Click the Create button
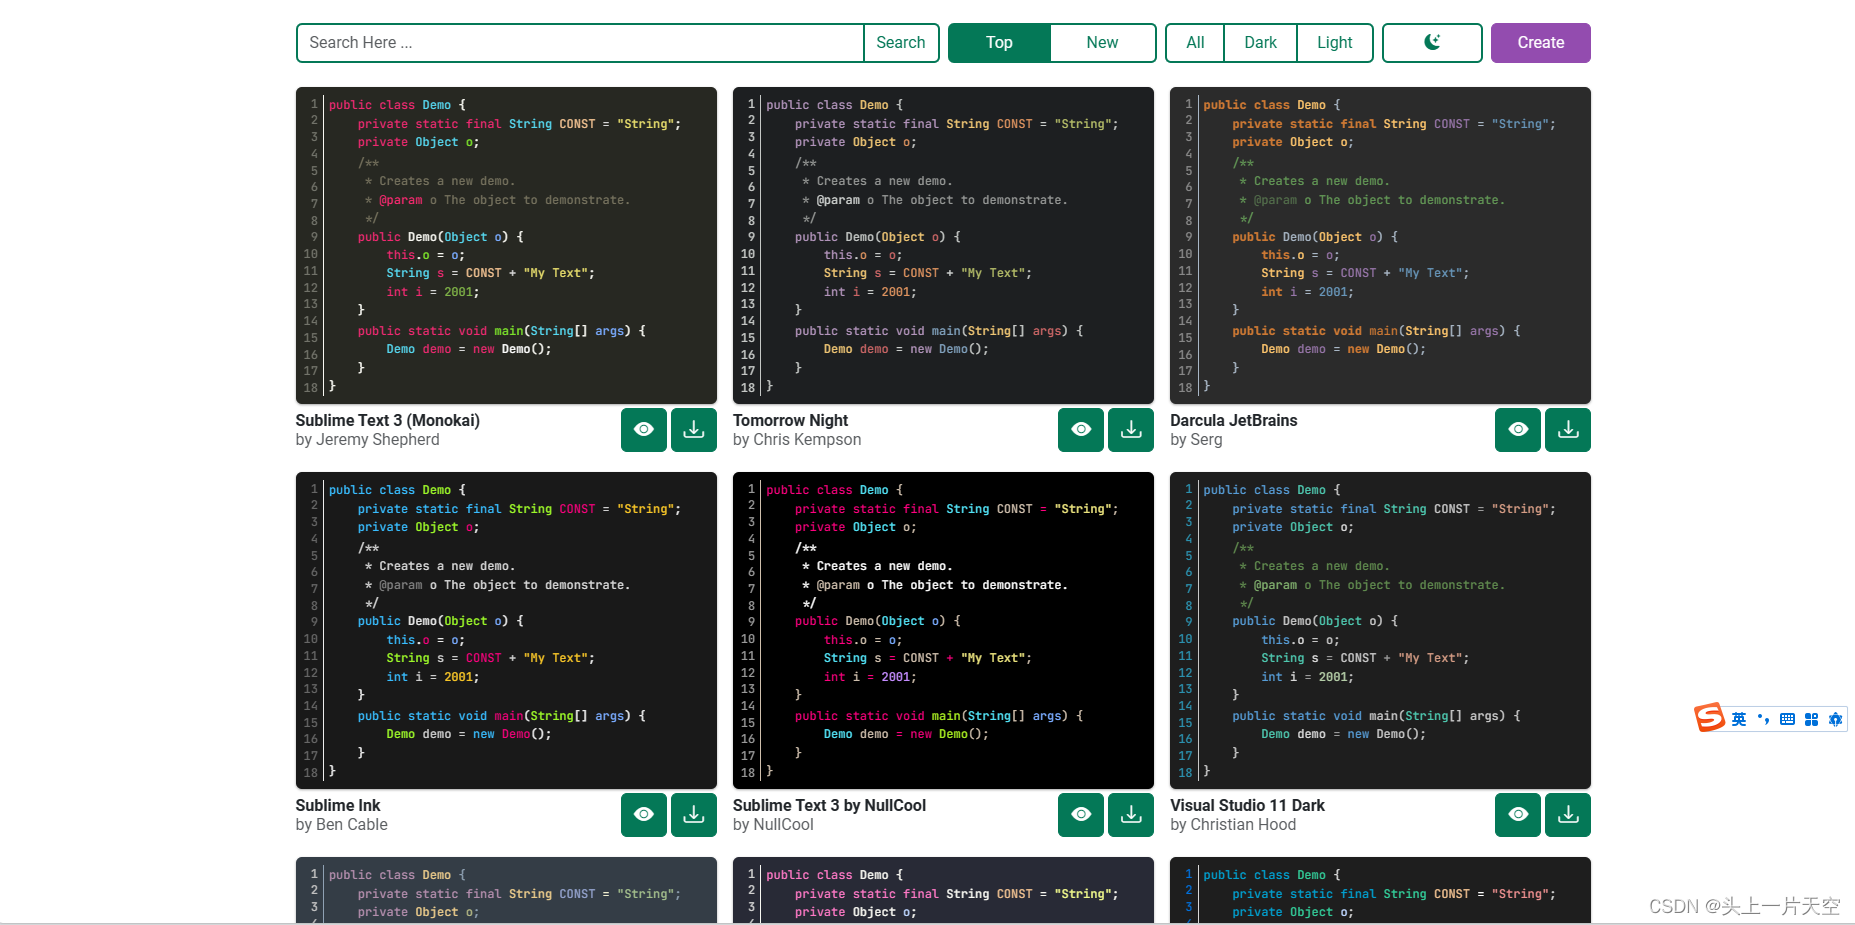 click(x=1541, y=43)
